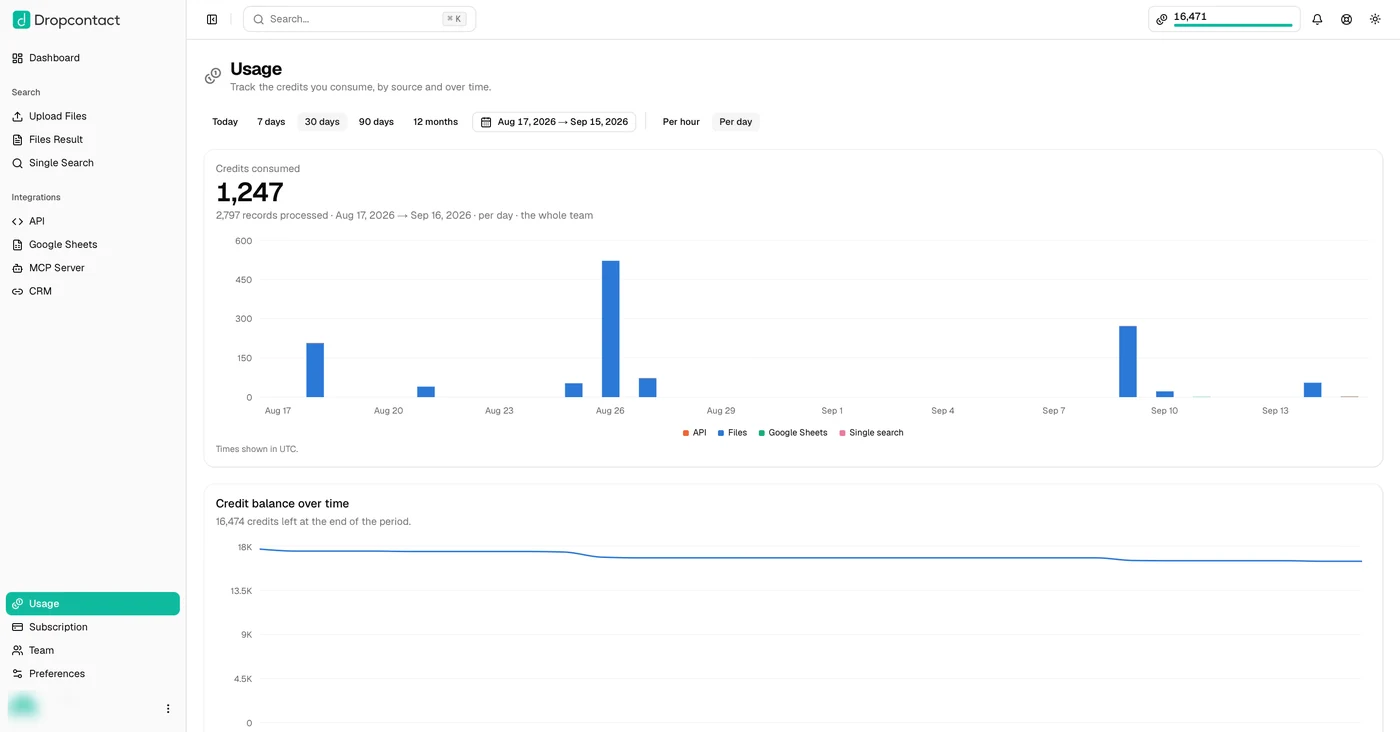1400x732 pixels.
Task: Click the search input field
Action: [359, 19]
